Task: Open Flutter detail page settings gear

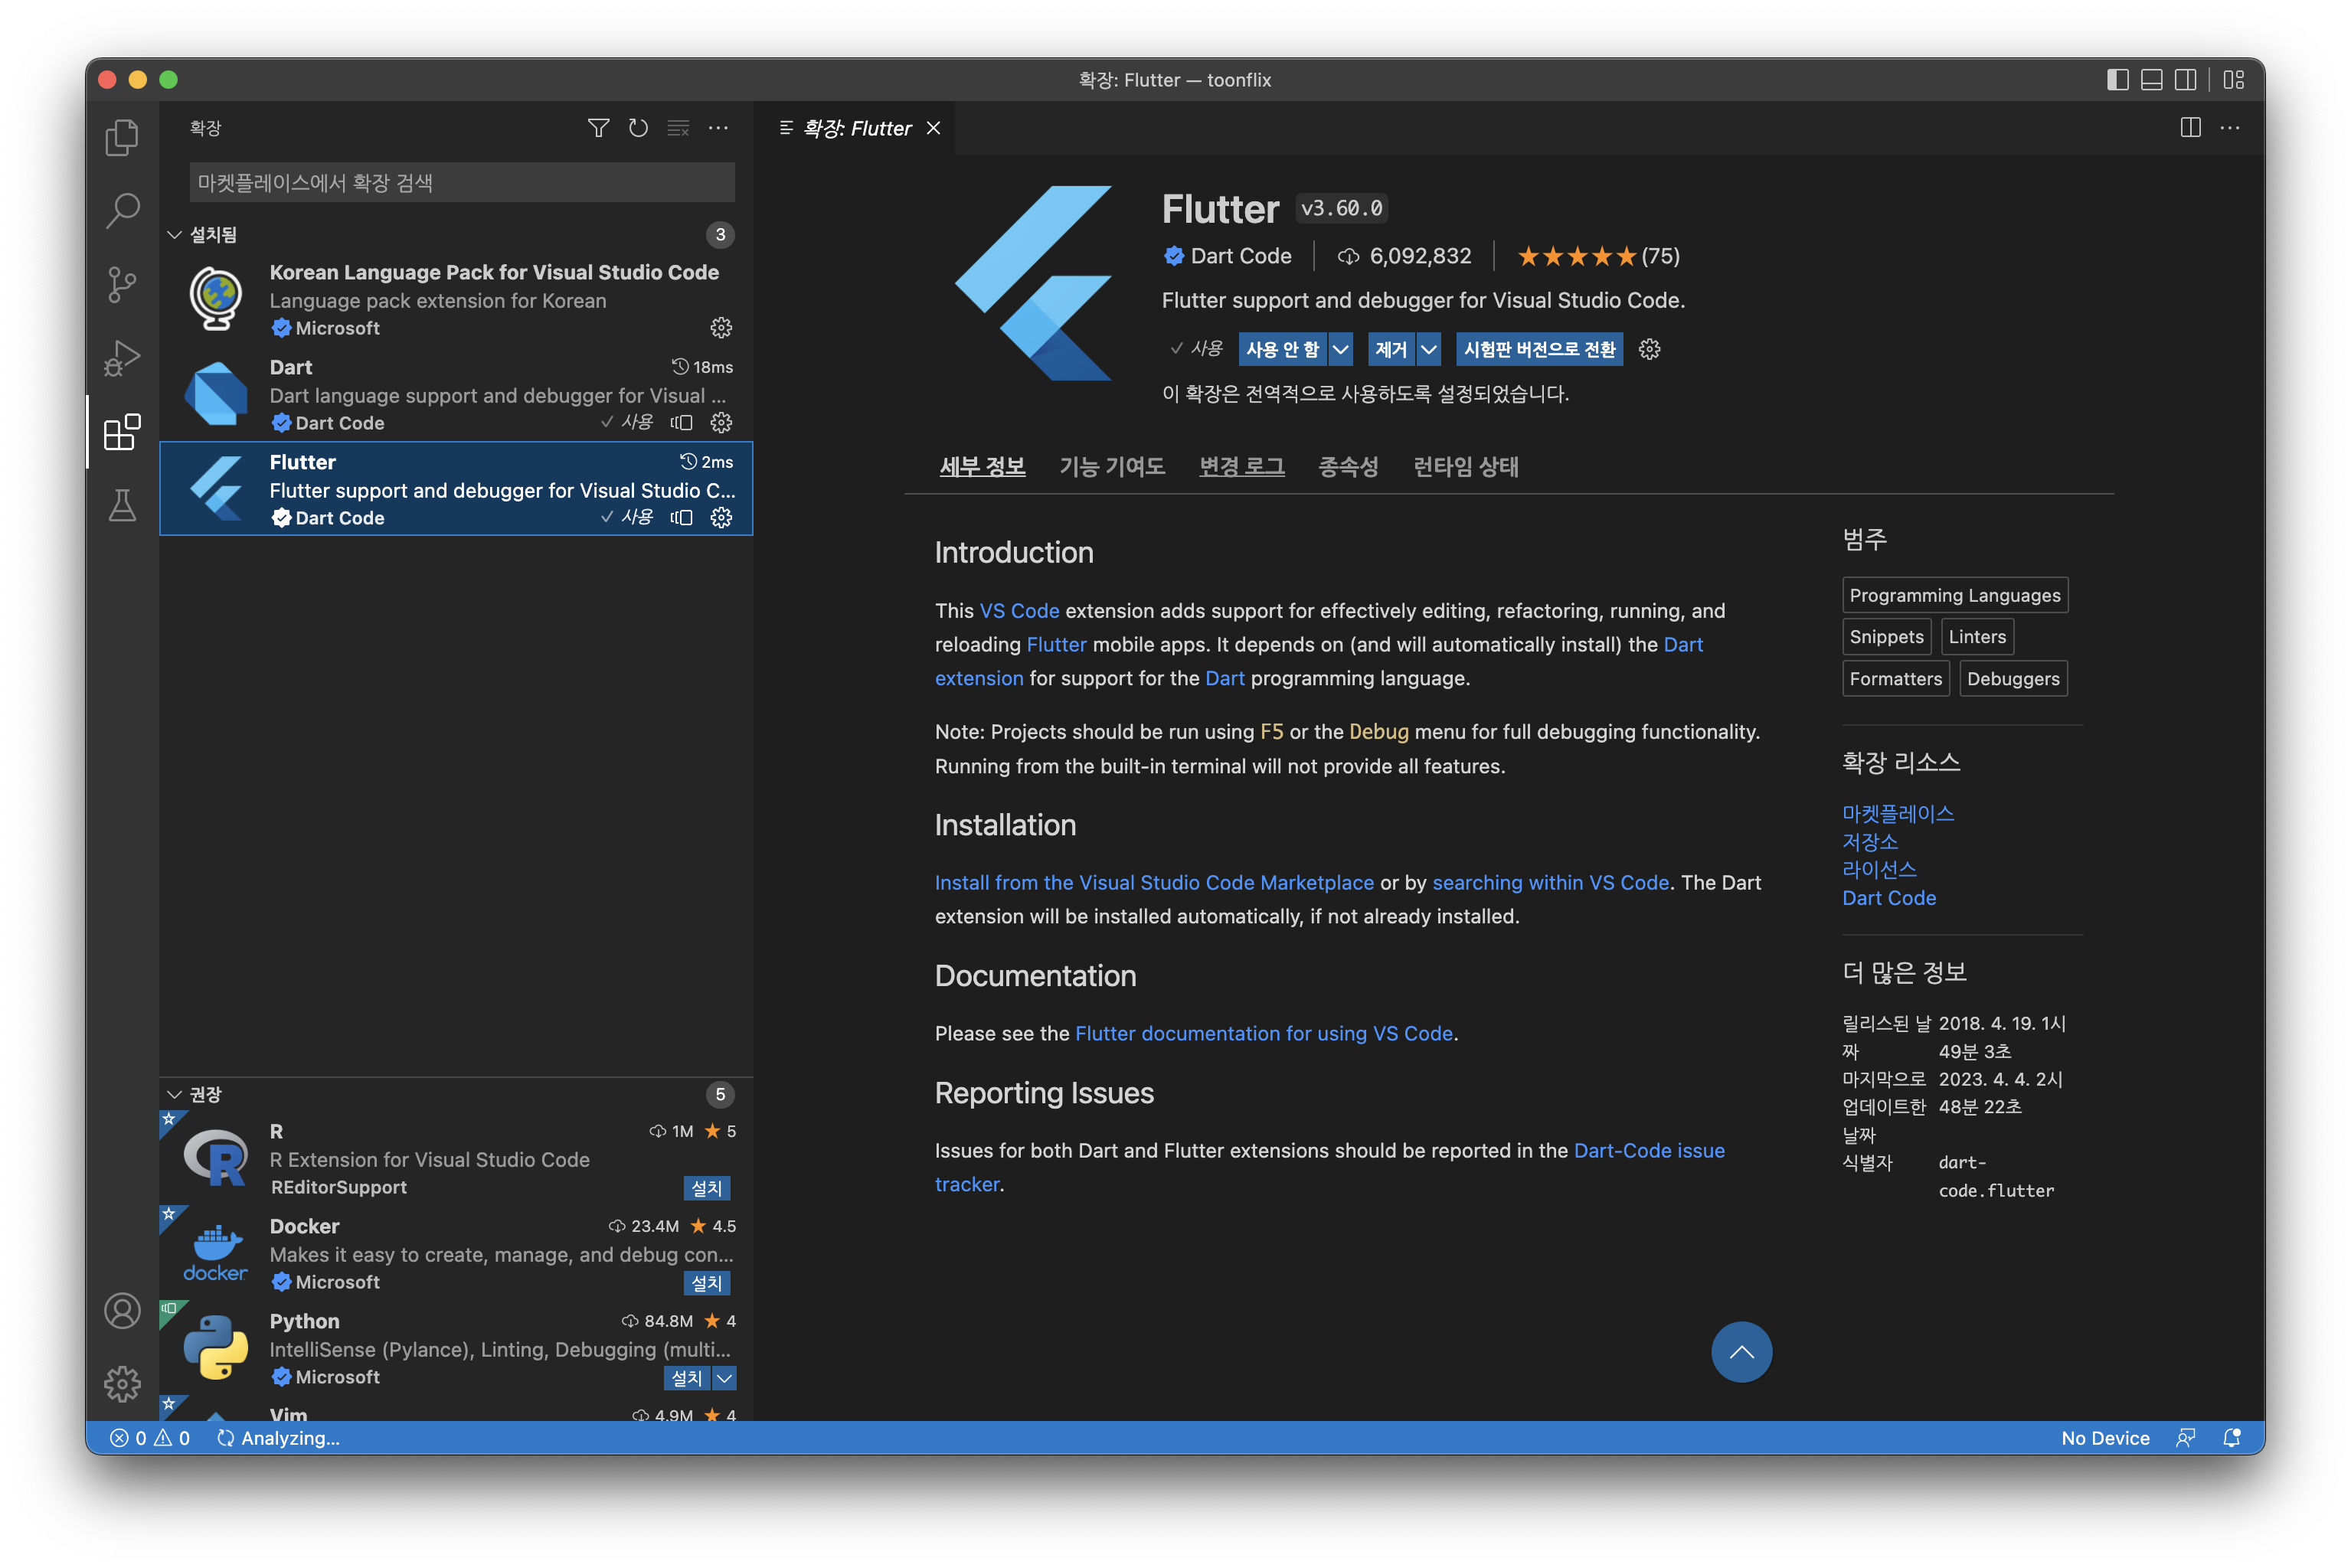Action: pos(1649,349)
